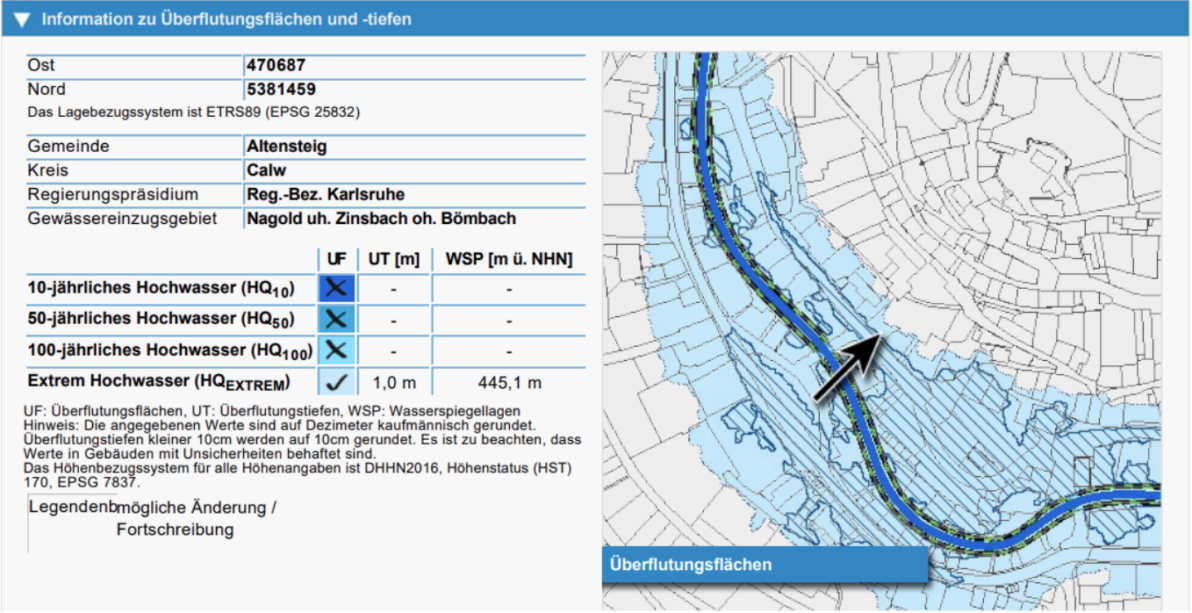Click Gemeinde value Altensteig

coord(287,146)
